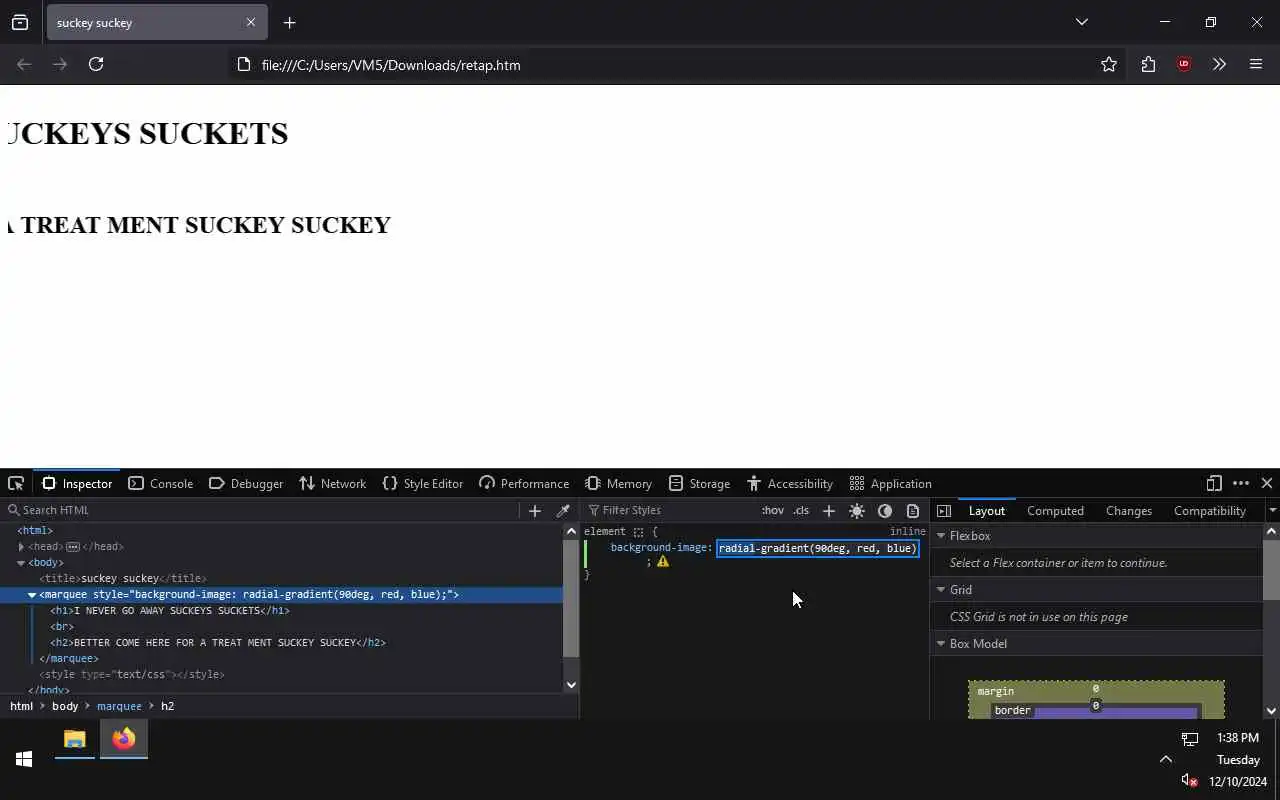Show hidden system tray icons
Screen dimensions: 1280x800
[x=1165, y=759]
